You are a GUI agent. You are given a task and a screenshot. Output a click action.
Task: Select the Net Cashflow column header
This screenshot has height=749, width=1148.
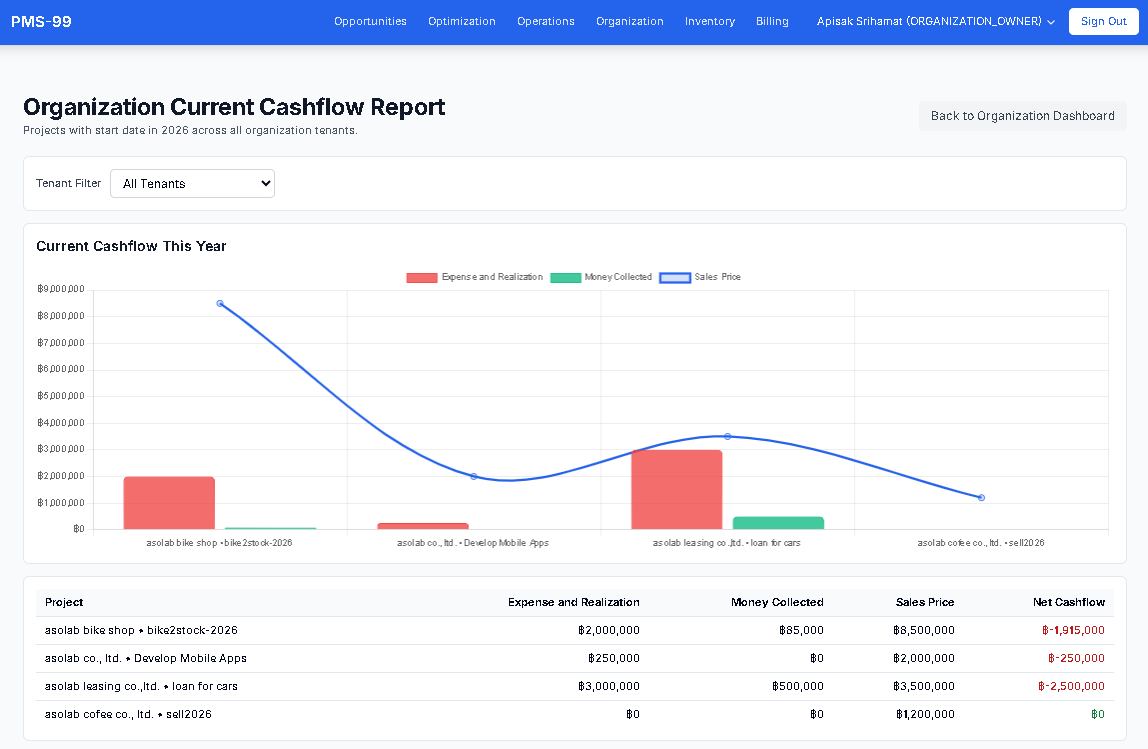[x=1069, y=602]
